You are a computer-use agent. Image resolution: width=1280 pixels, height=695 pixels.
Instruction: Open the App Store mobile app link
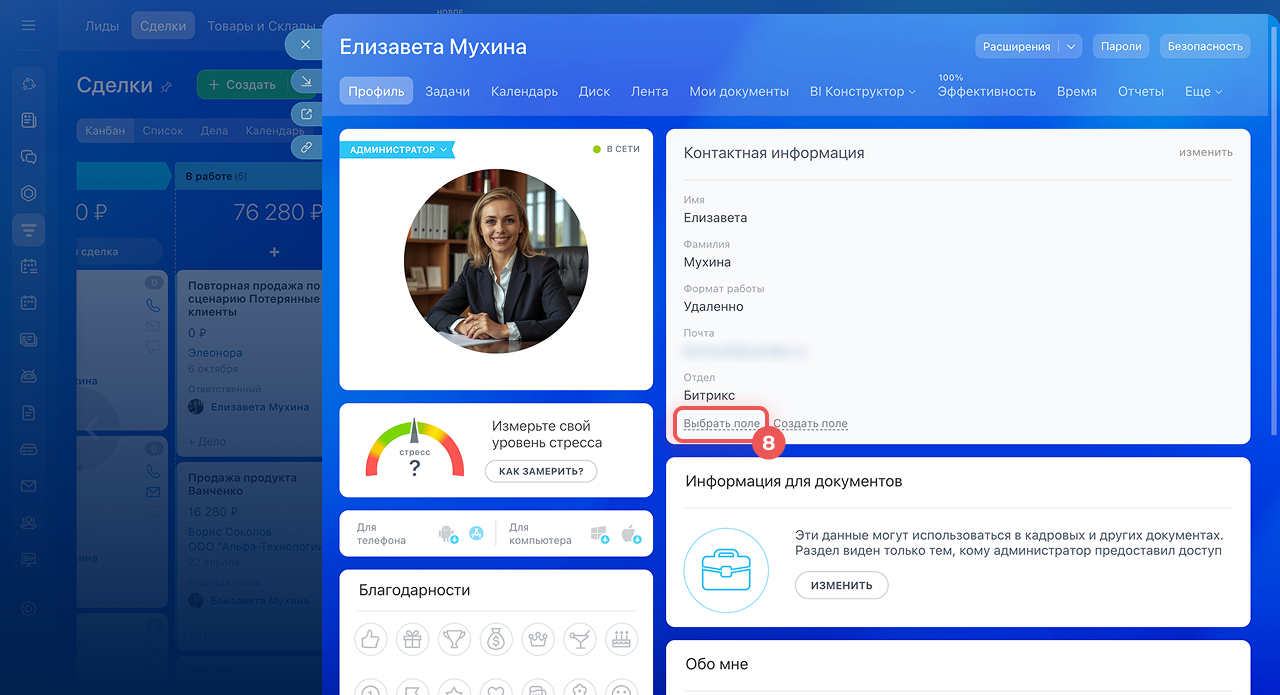476,534
